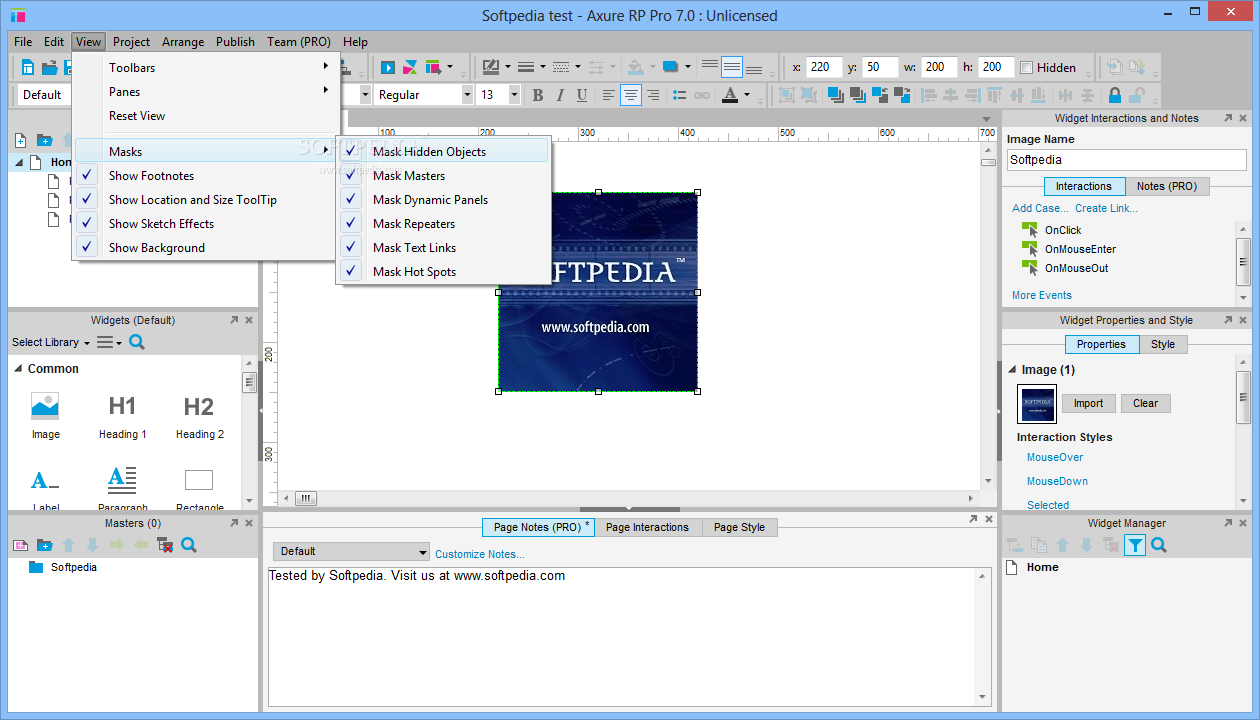Choose Reset View menu item
This screenshot has width=1260, height=720.
[205, 116]
